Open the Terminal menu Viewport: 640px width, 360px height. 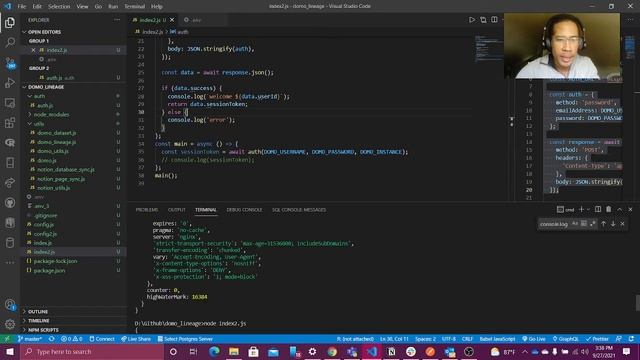click(x=135, y=7)
